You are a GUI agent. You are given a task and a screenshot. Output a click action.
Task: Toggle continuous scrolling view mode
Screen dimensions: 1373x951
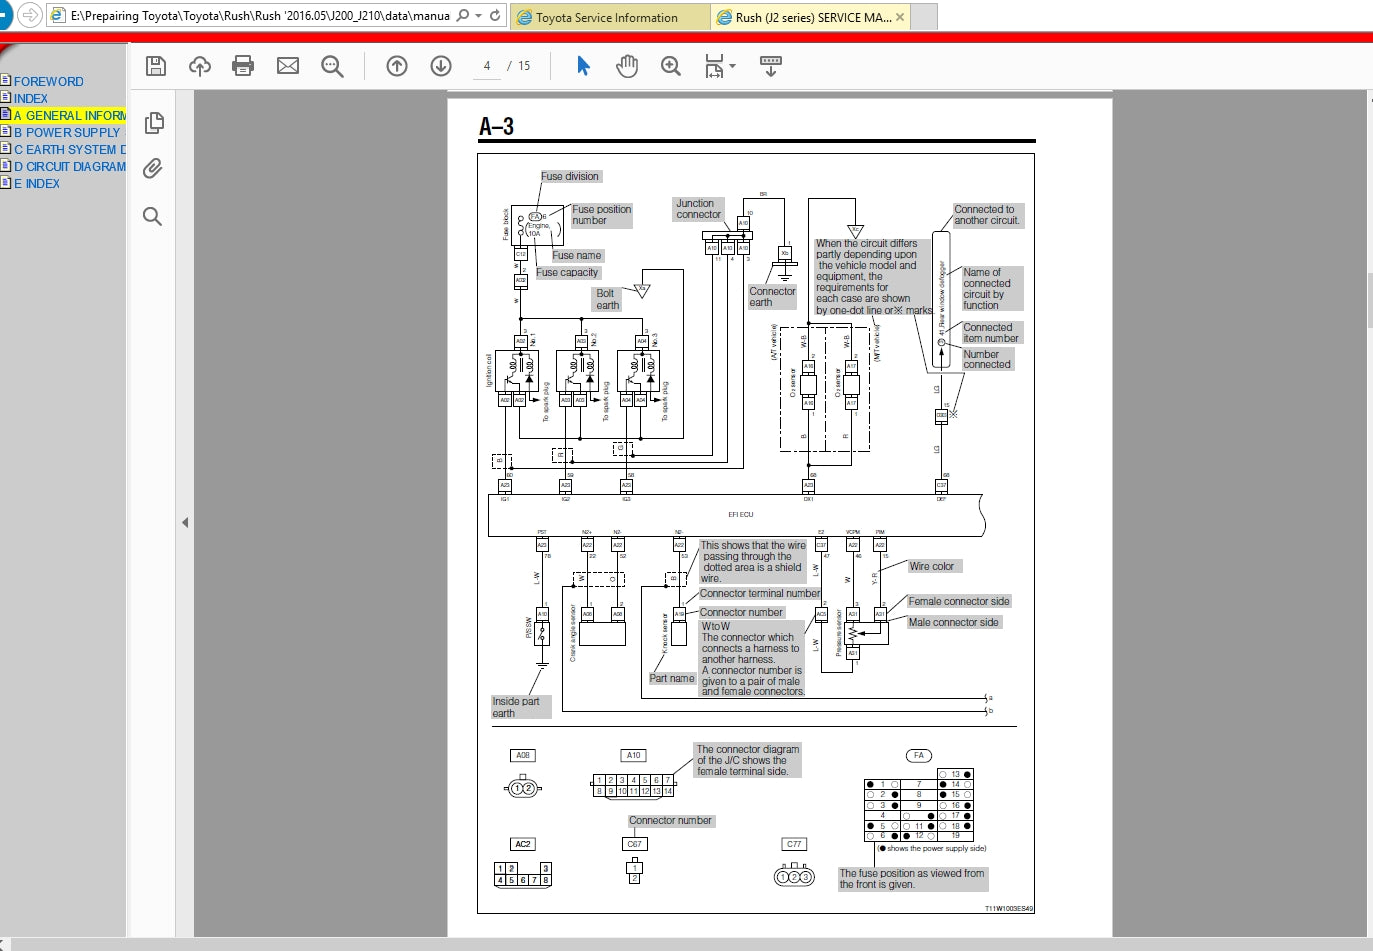[770, 66]
